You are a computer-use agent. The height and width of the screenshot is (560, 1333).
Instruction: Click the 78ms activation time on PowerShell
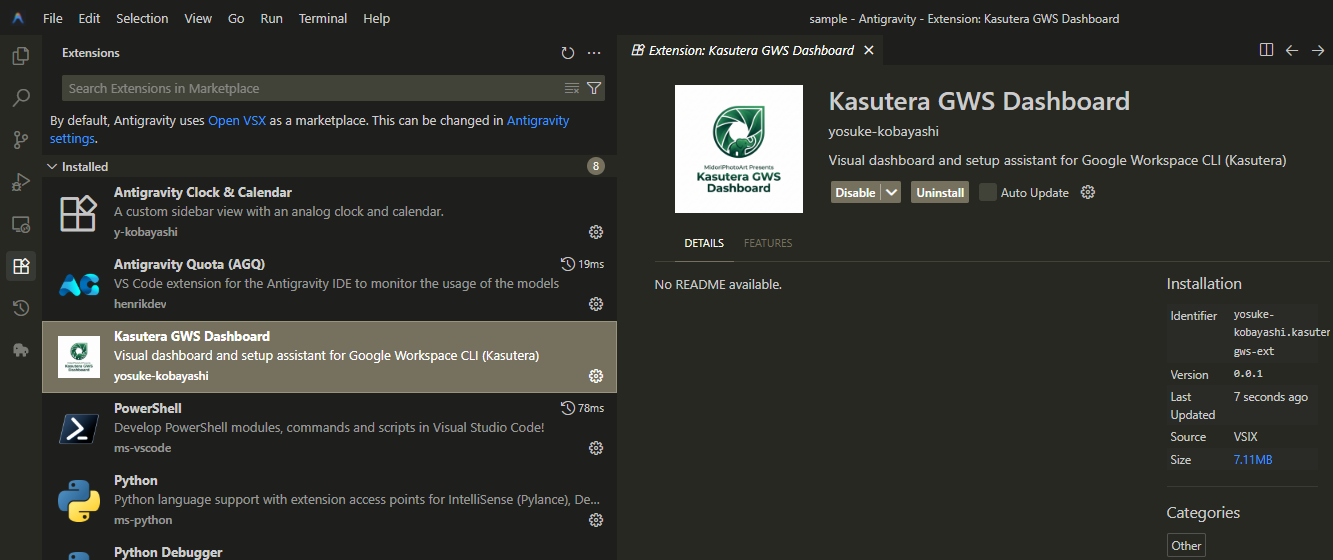(583, 408)
